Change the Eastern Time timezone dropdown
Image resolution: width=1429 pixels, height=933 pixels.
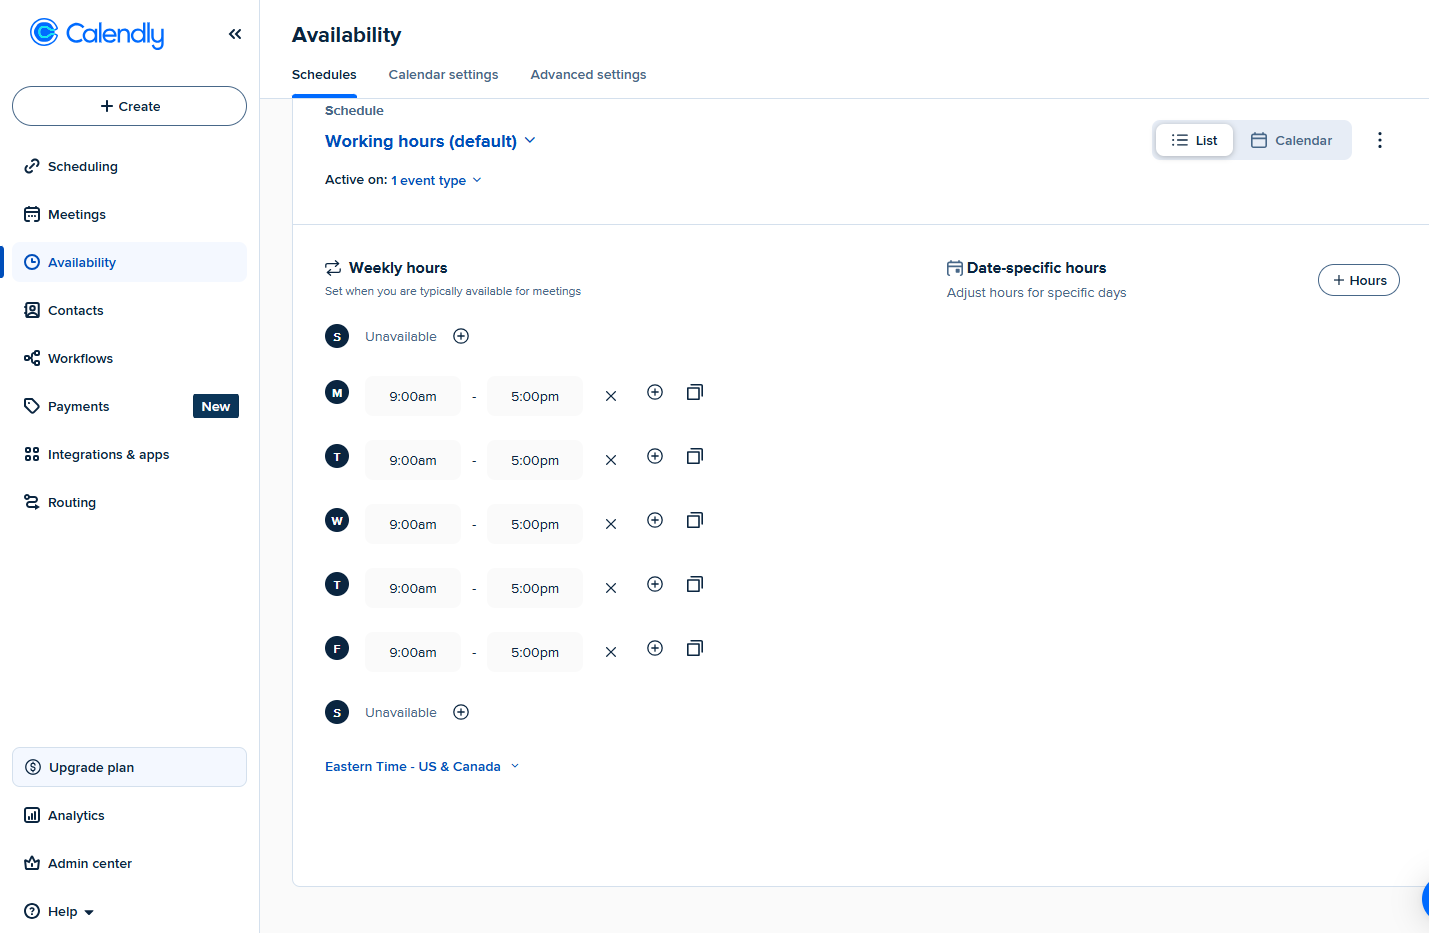coord(422,766)
